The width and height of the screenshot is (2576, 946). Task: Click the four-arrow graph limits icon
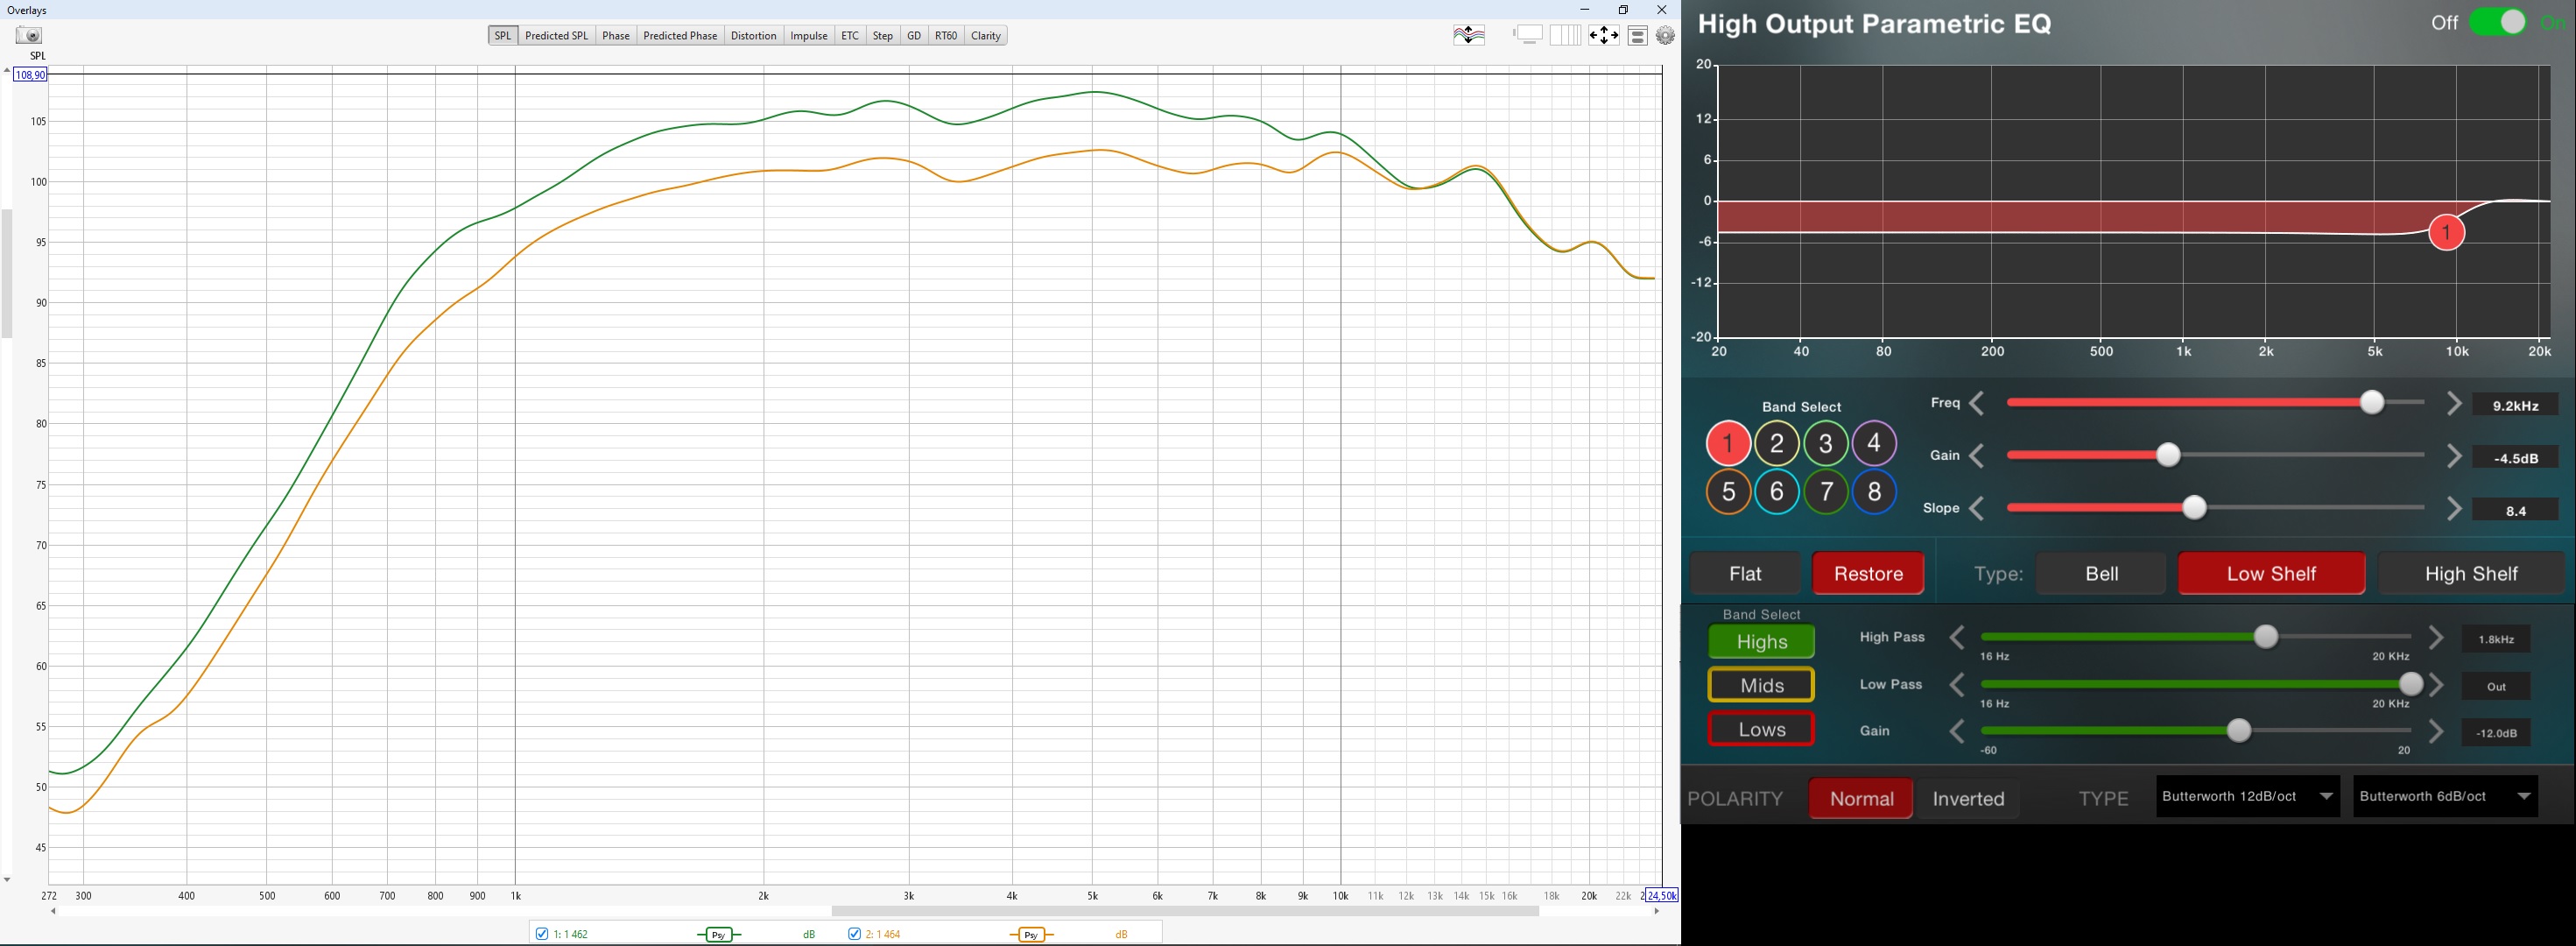(1603, 35)
